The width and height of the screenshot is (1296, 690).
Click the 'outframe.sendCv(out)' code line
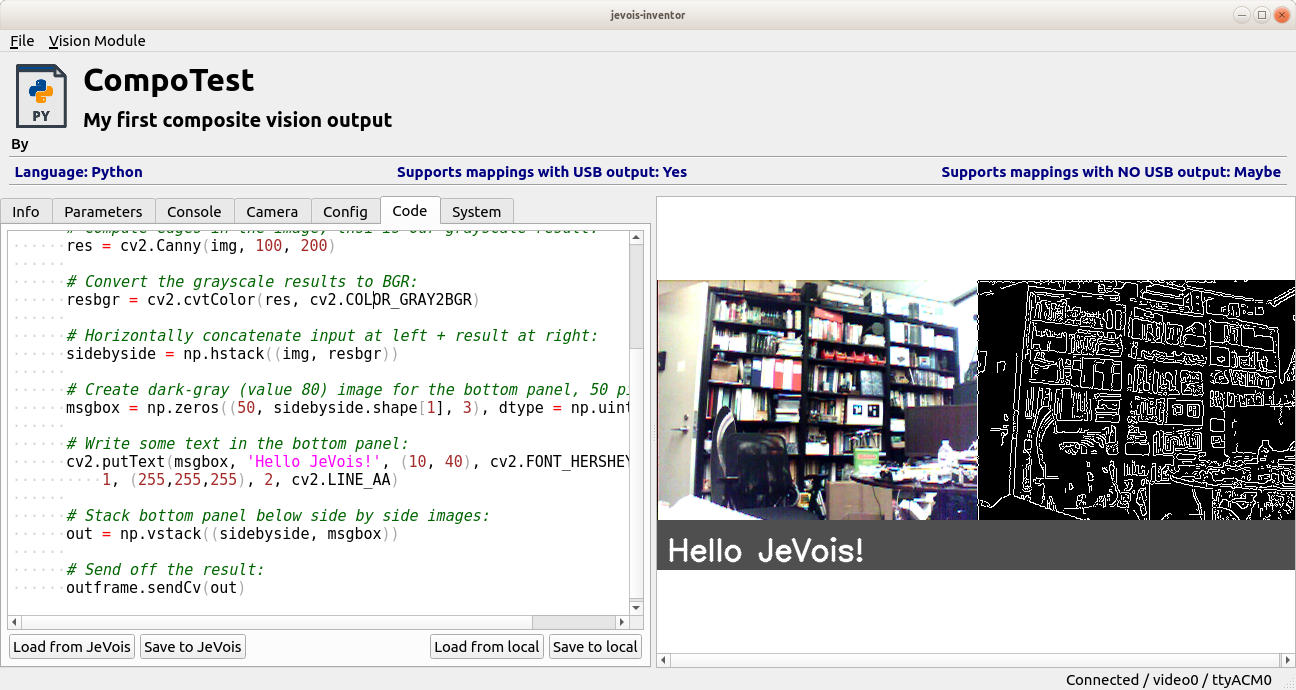[x=155, y=587]
